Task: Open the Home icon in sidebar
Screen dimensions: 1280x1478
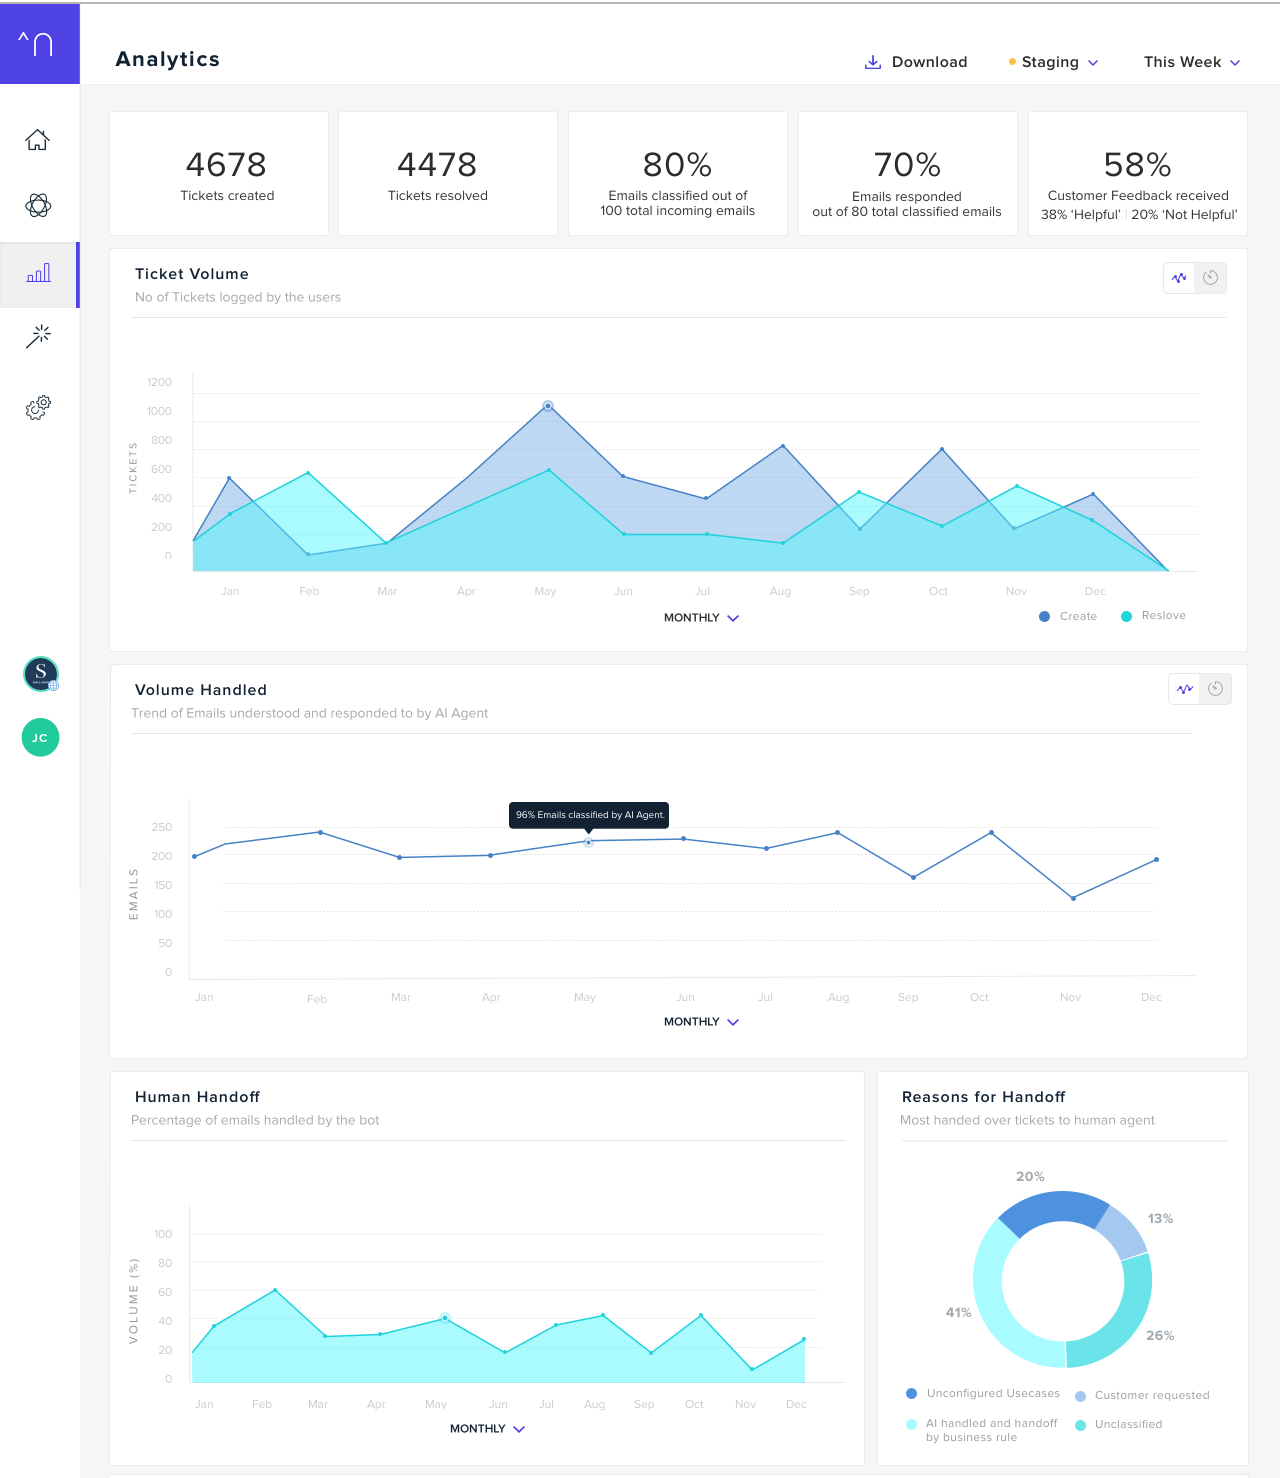Action: pos(38,140)
